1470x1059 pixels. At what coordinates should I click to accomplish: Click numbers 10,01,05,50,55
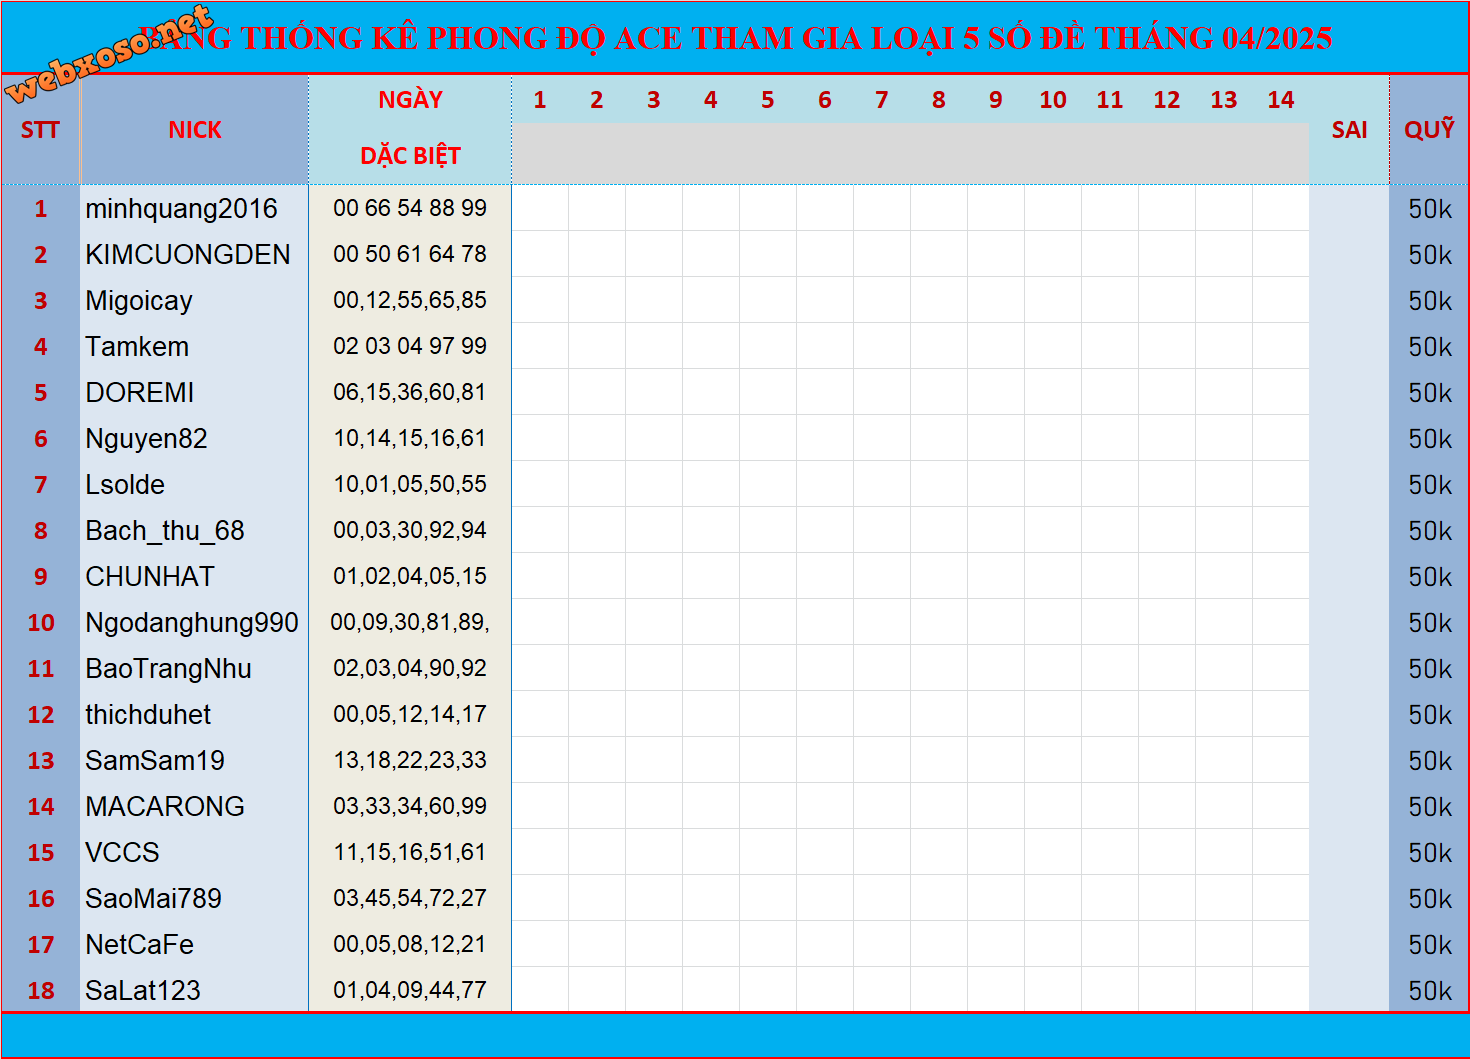410,484
